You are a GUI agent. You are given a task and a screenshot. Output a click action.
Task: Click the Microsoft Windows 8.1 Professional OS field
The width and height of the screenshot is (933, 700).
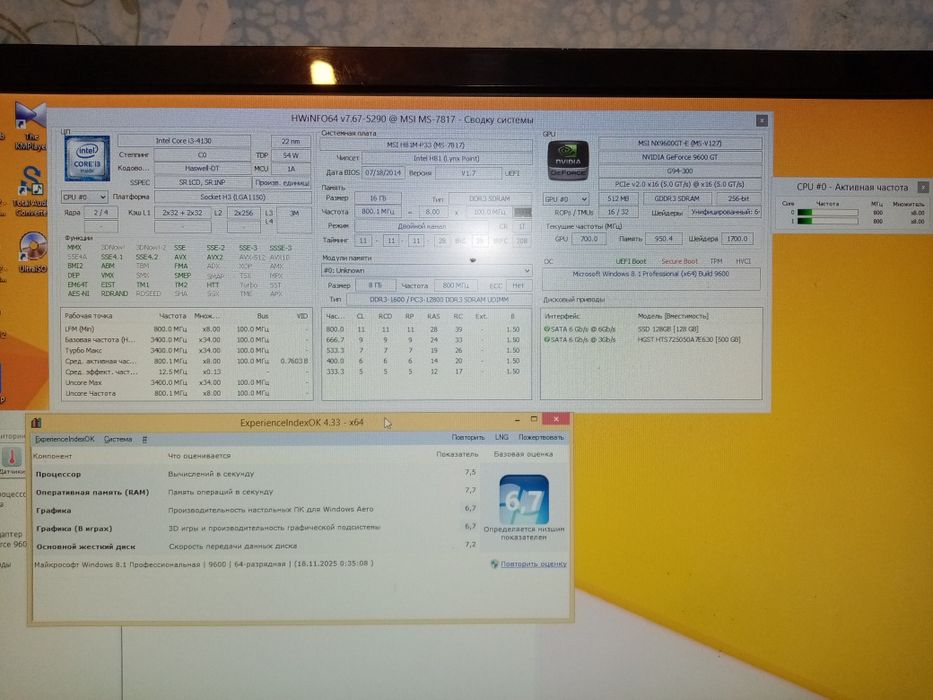point(651,279)
